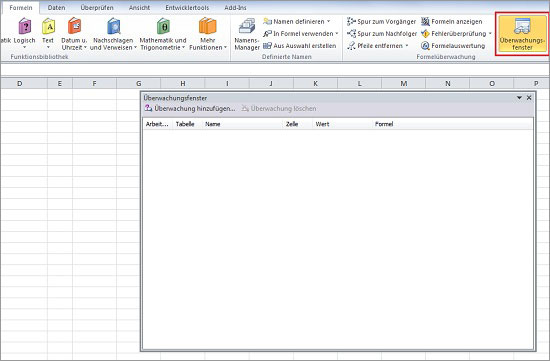550x361 pixels.
Task: Switch to the Entwicklertools ribbon tab
Action: [187, 7]
